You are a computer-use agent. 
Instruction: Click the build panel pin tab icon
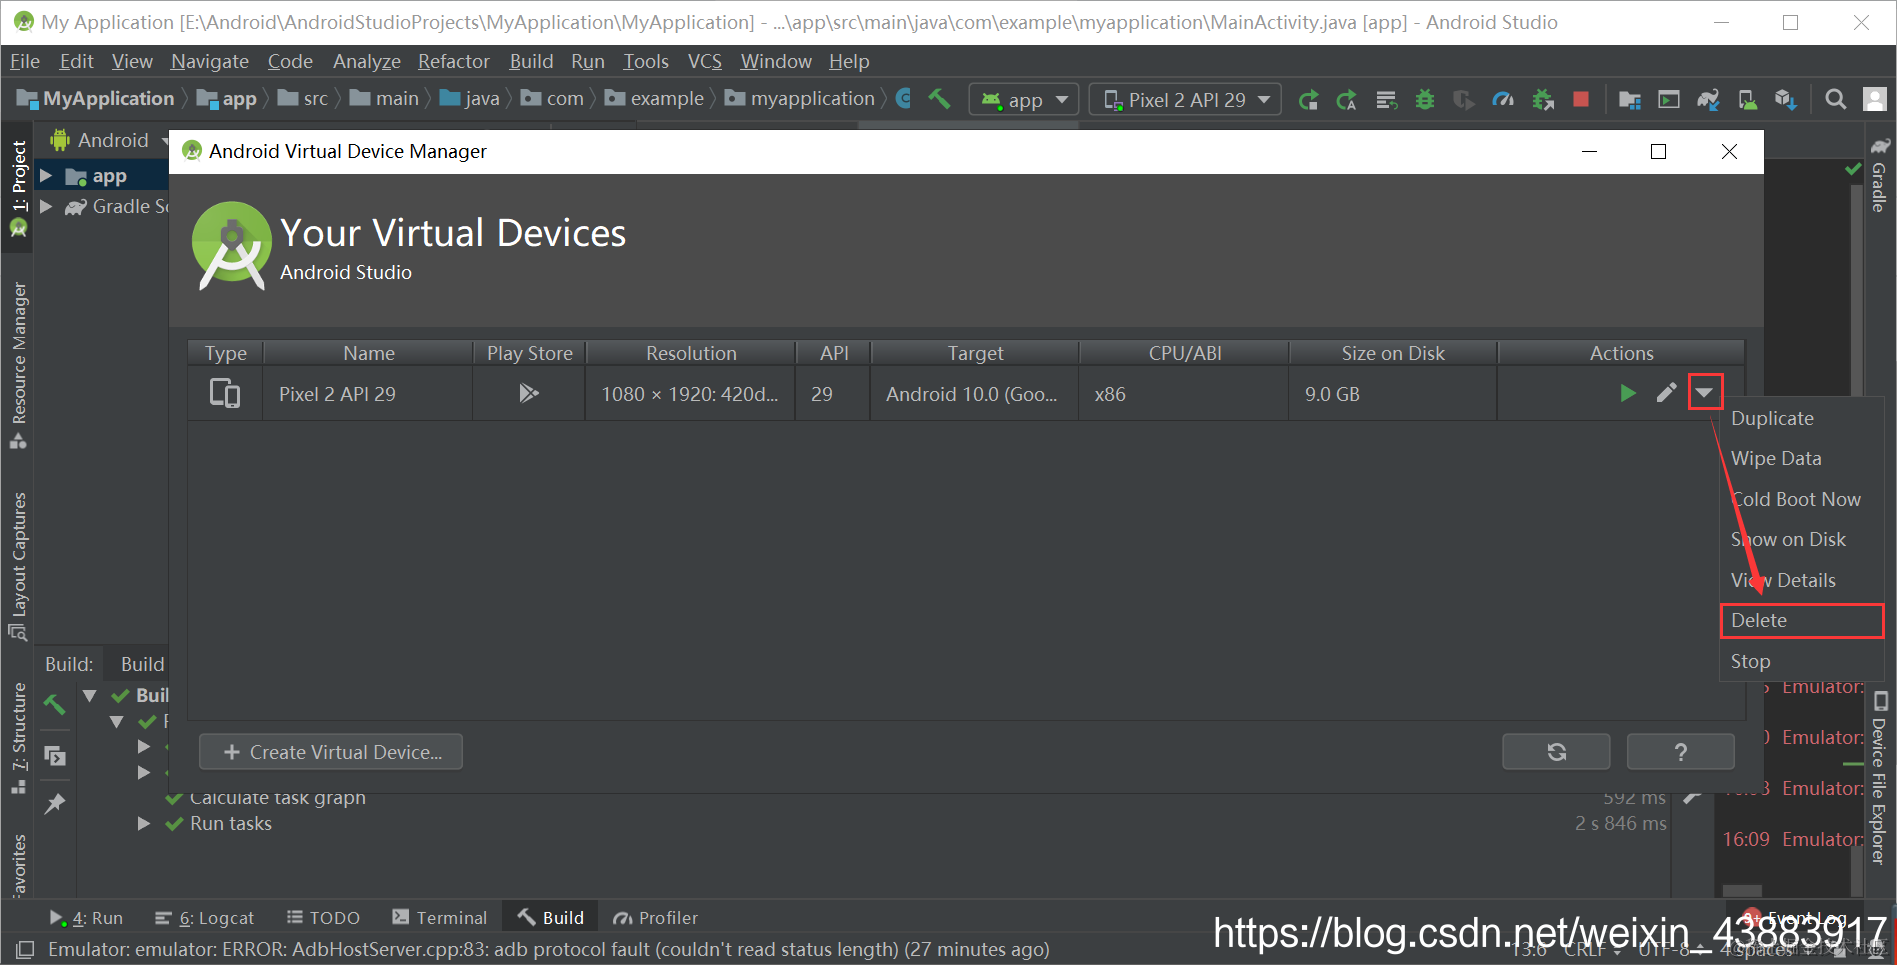click(55, 803)
